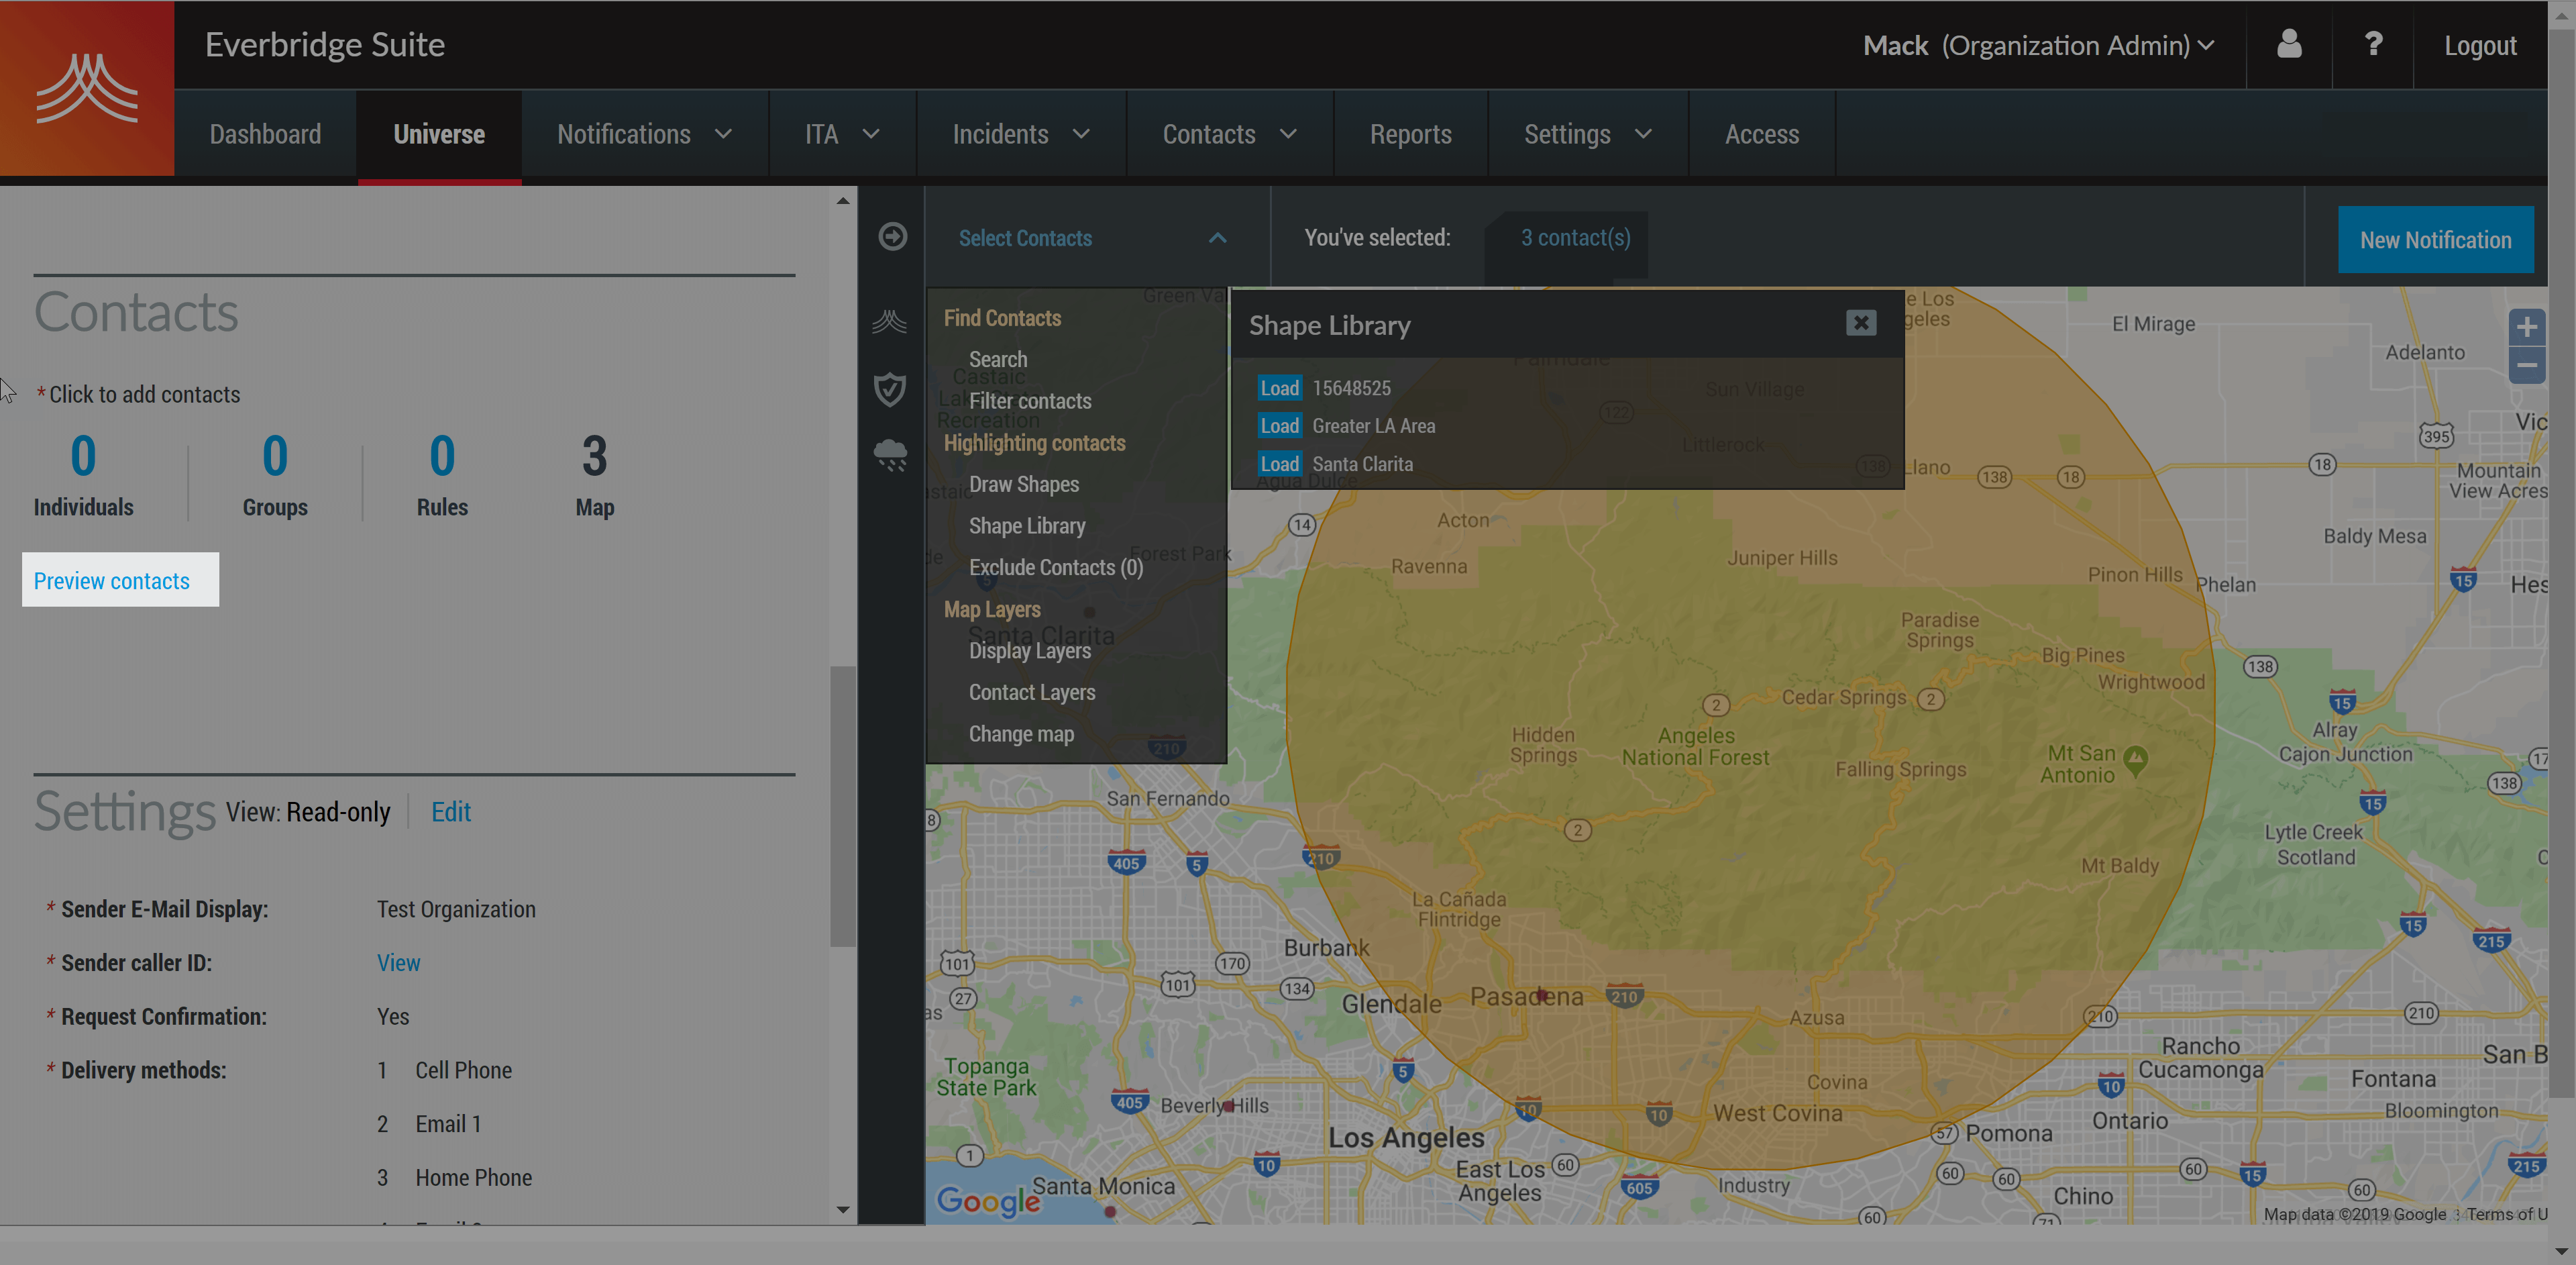Click the user profile icon

(x=2288, y=44)
